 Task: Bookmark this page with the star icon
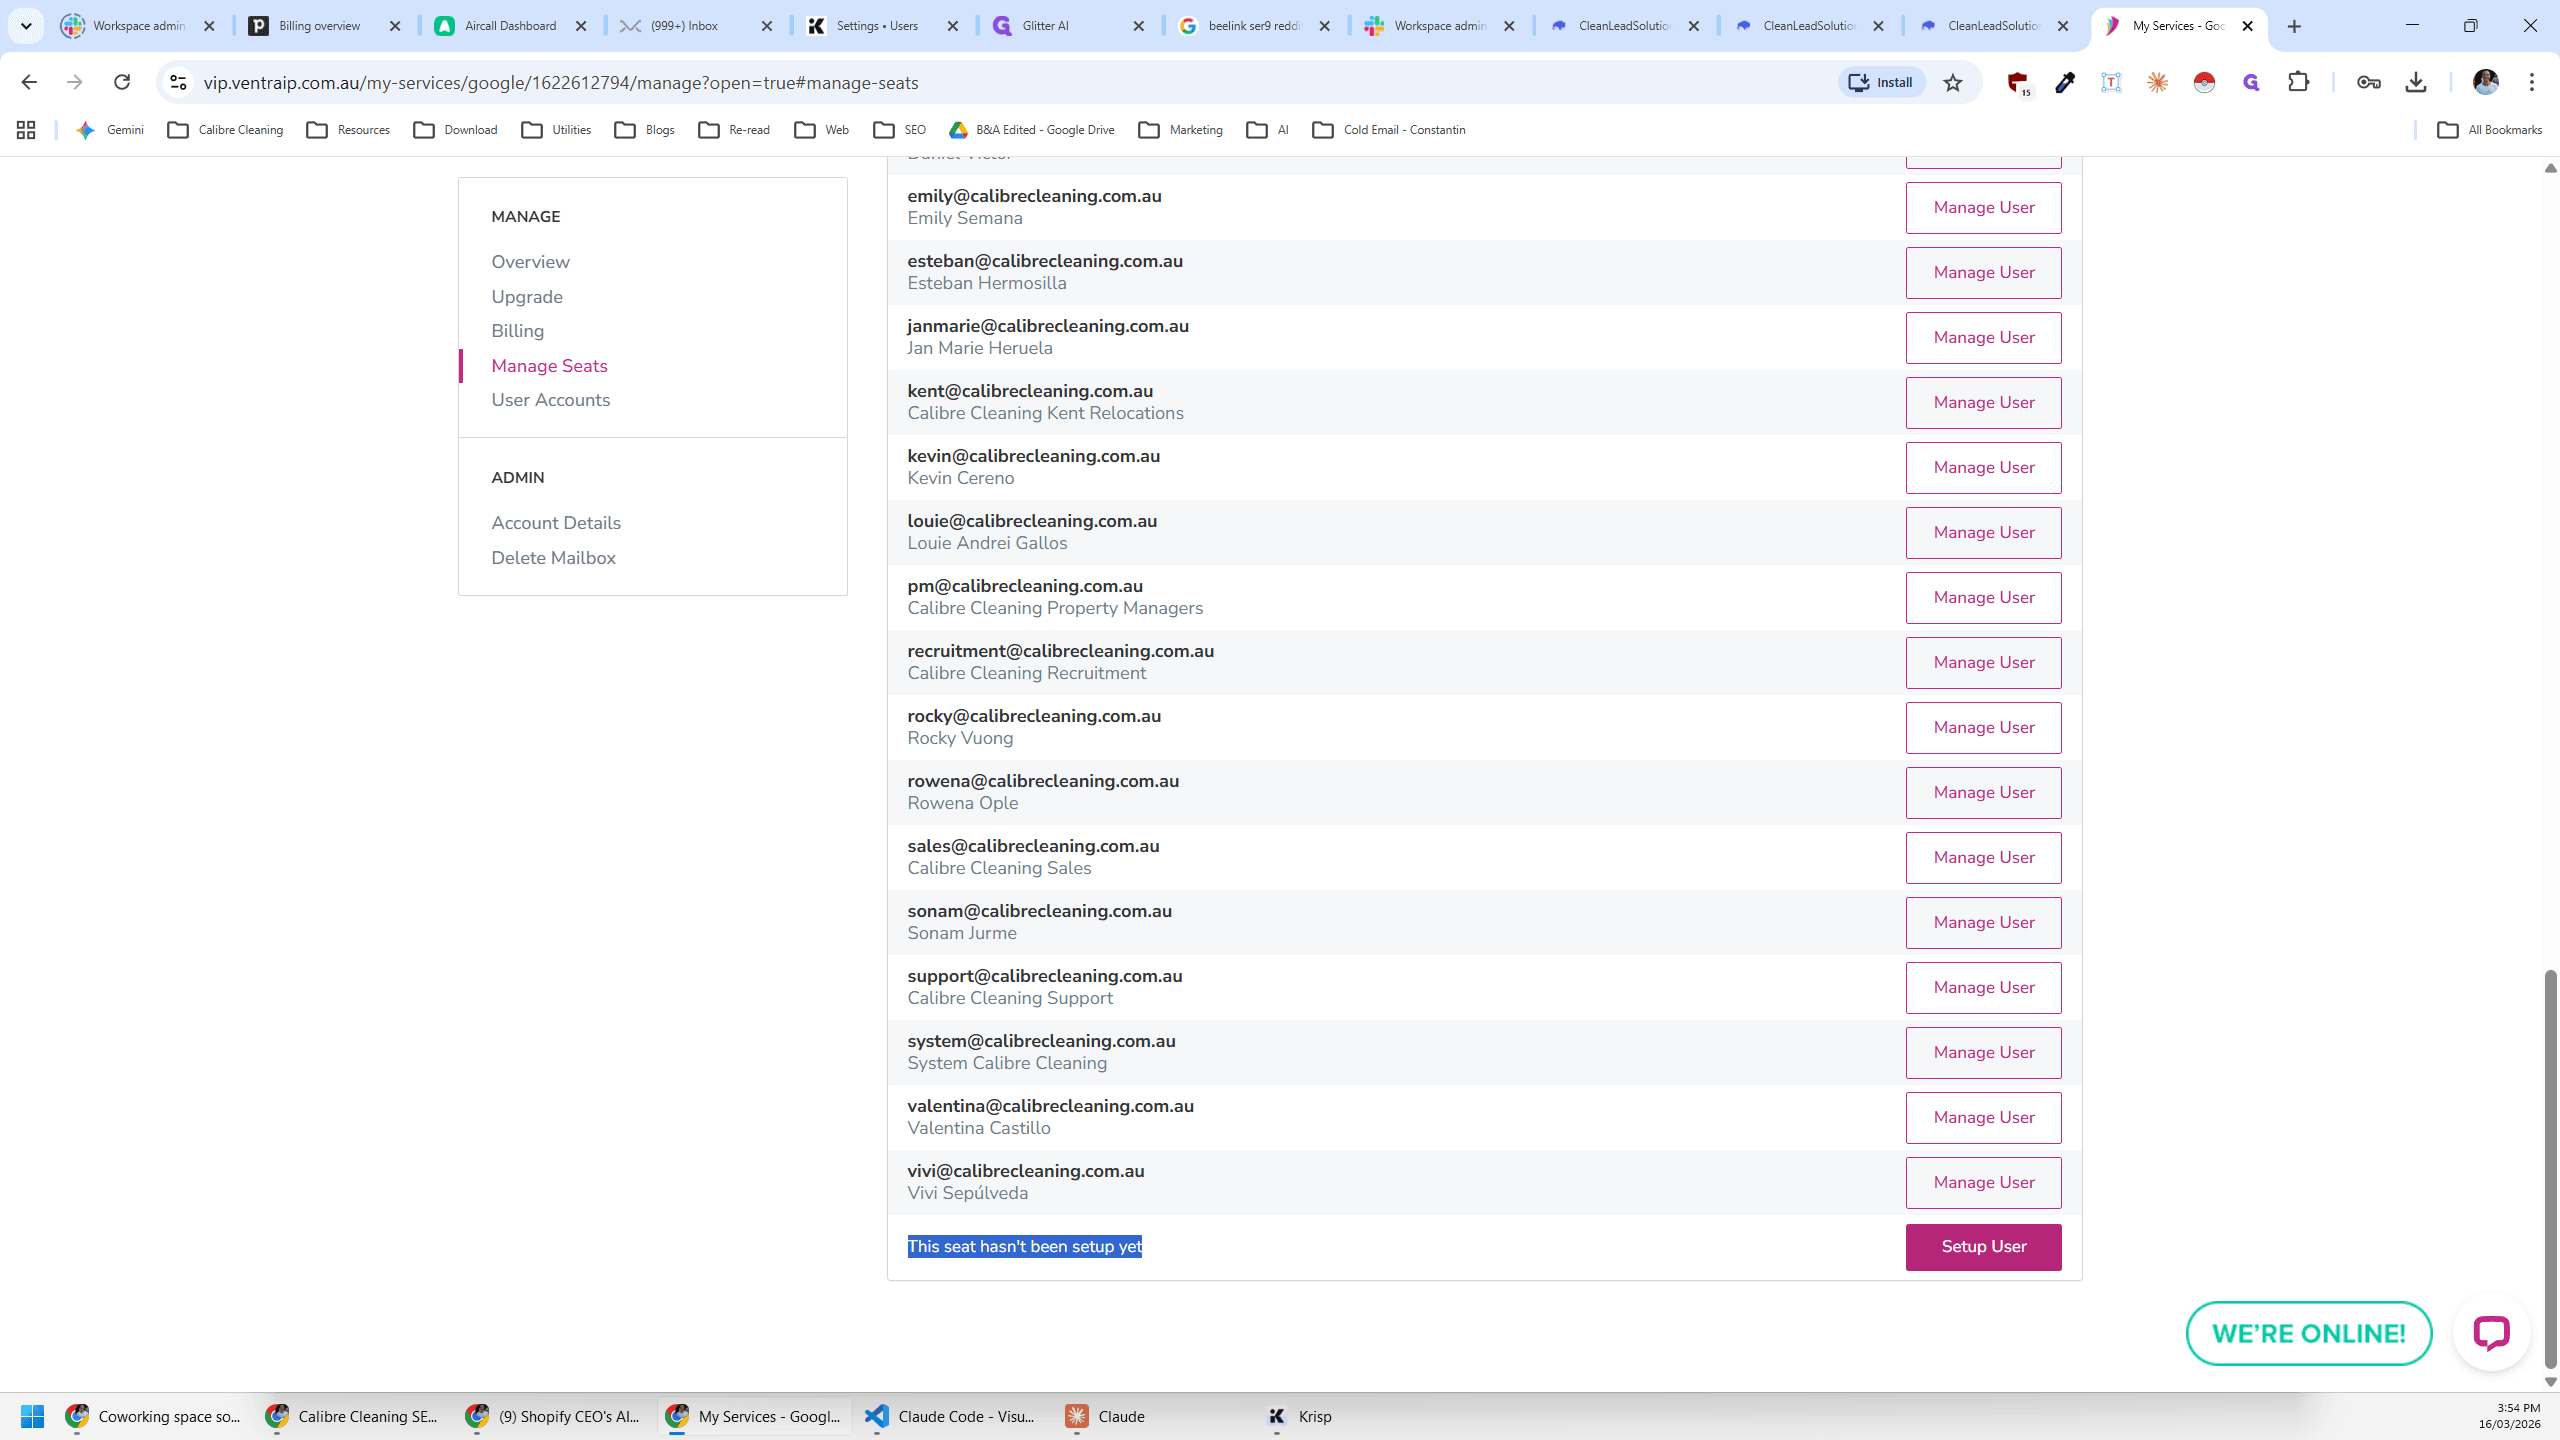pyautogui.click(x=1953, y=82)
